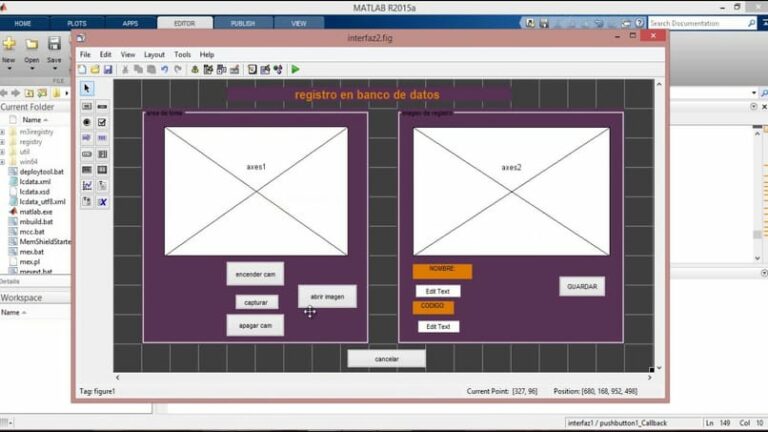Click the green Run Figure arrow
The width and height of the screenshot is (768, 432).
(295, 69)
